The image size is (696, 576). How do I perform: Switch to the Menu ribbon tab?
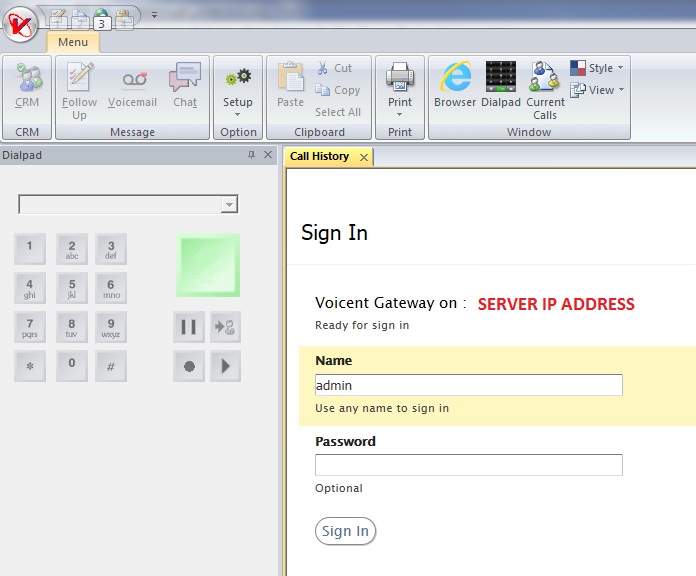73,42
